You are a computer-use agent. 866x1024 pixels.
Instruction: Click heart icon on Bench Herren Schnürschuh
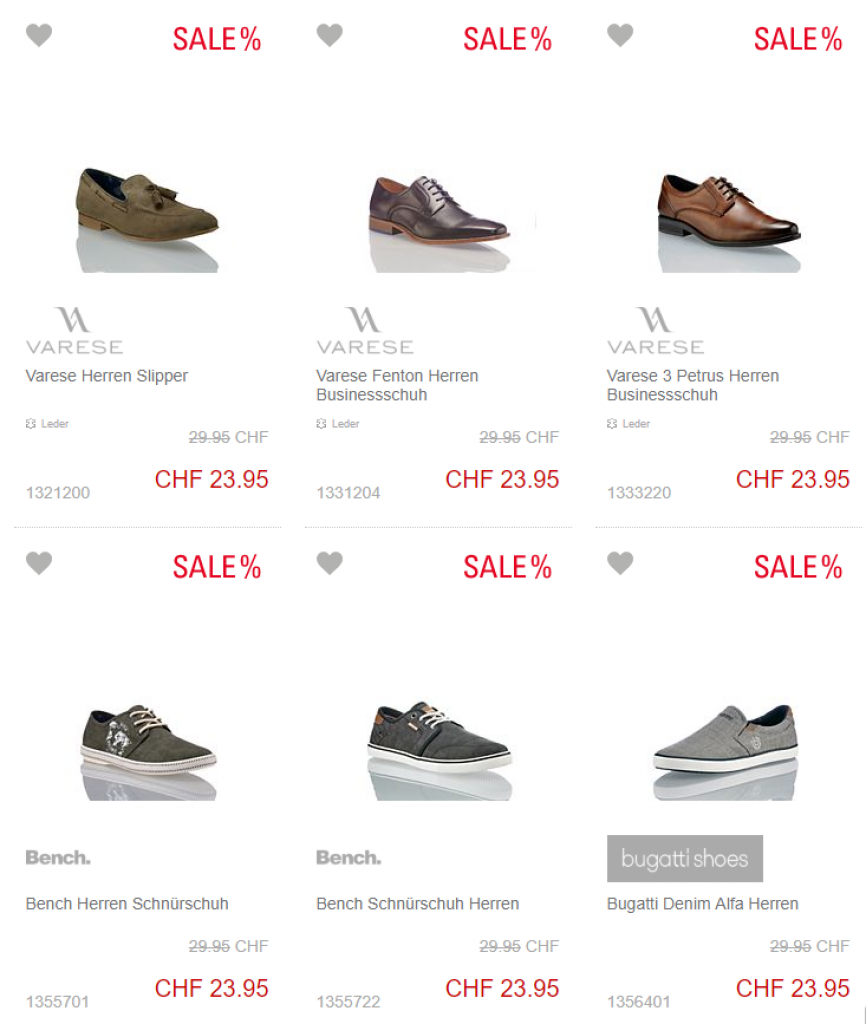[x=38, y=563]
